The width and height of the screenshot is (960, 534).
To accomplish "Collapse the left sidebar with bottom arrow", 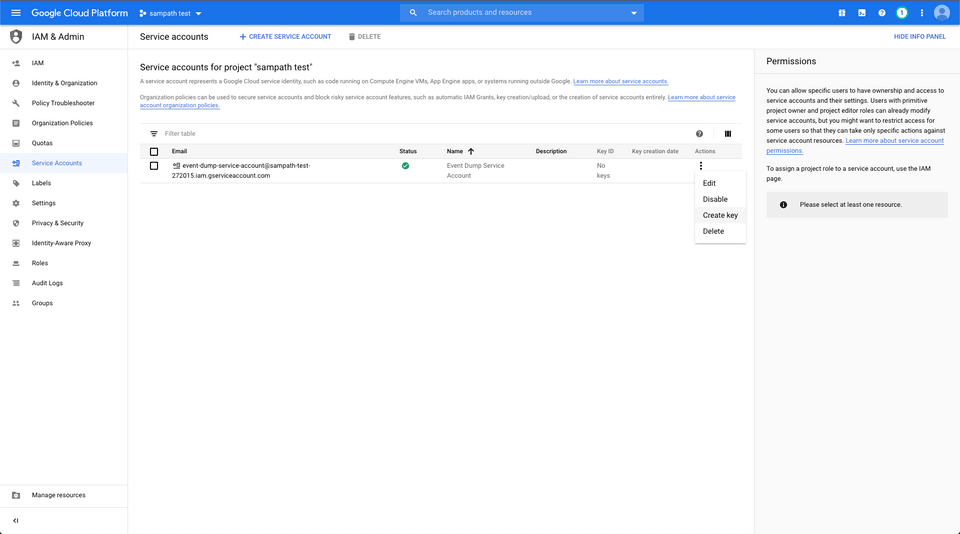I will click(x=15, y=521).
